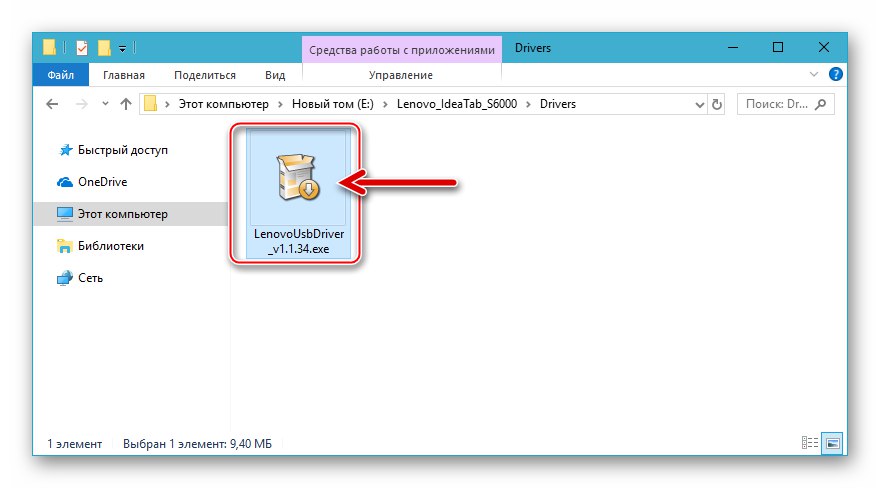
Task: Select Сеть in the navigation pane
Action: [x=90, y=278]
